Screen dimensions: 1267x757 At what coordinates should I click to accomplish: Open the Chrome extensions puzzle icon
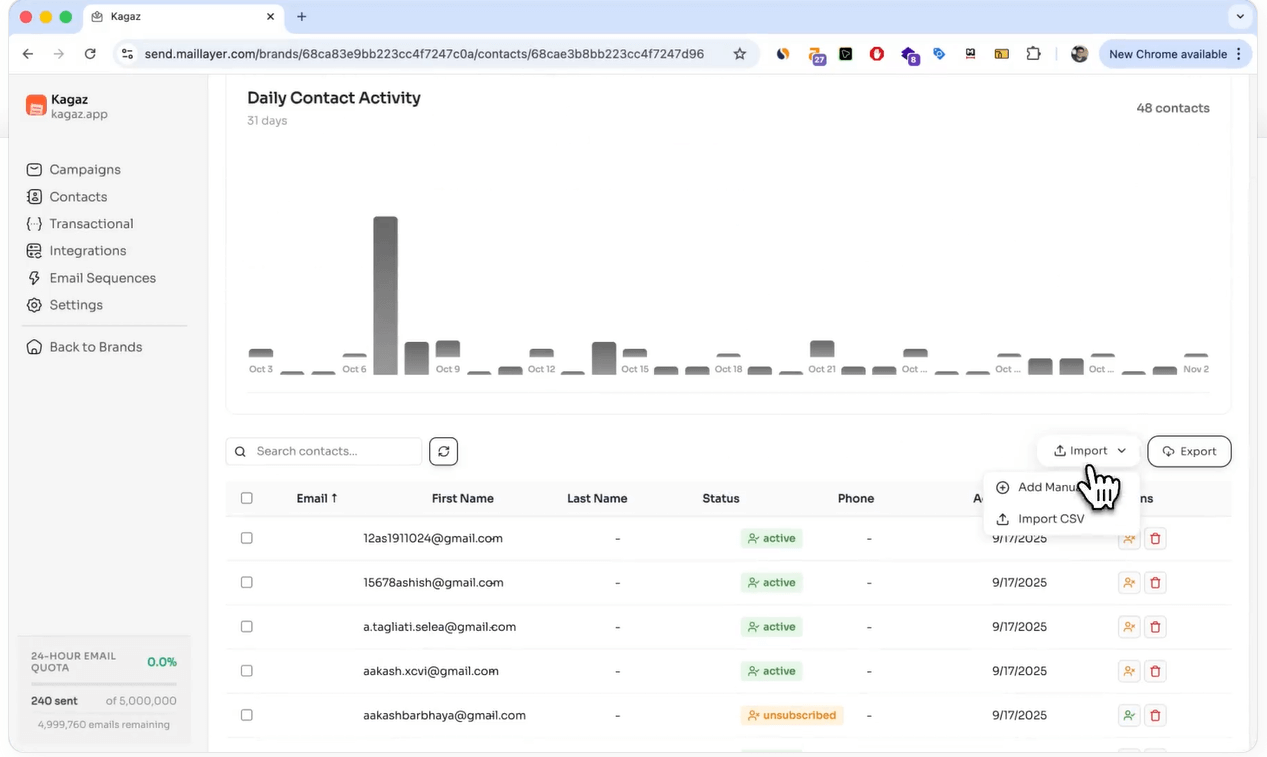pyautogui.click(x=1034, y=54)
